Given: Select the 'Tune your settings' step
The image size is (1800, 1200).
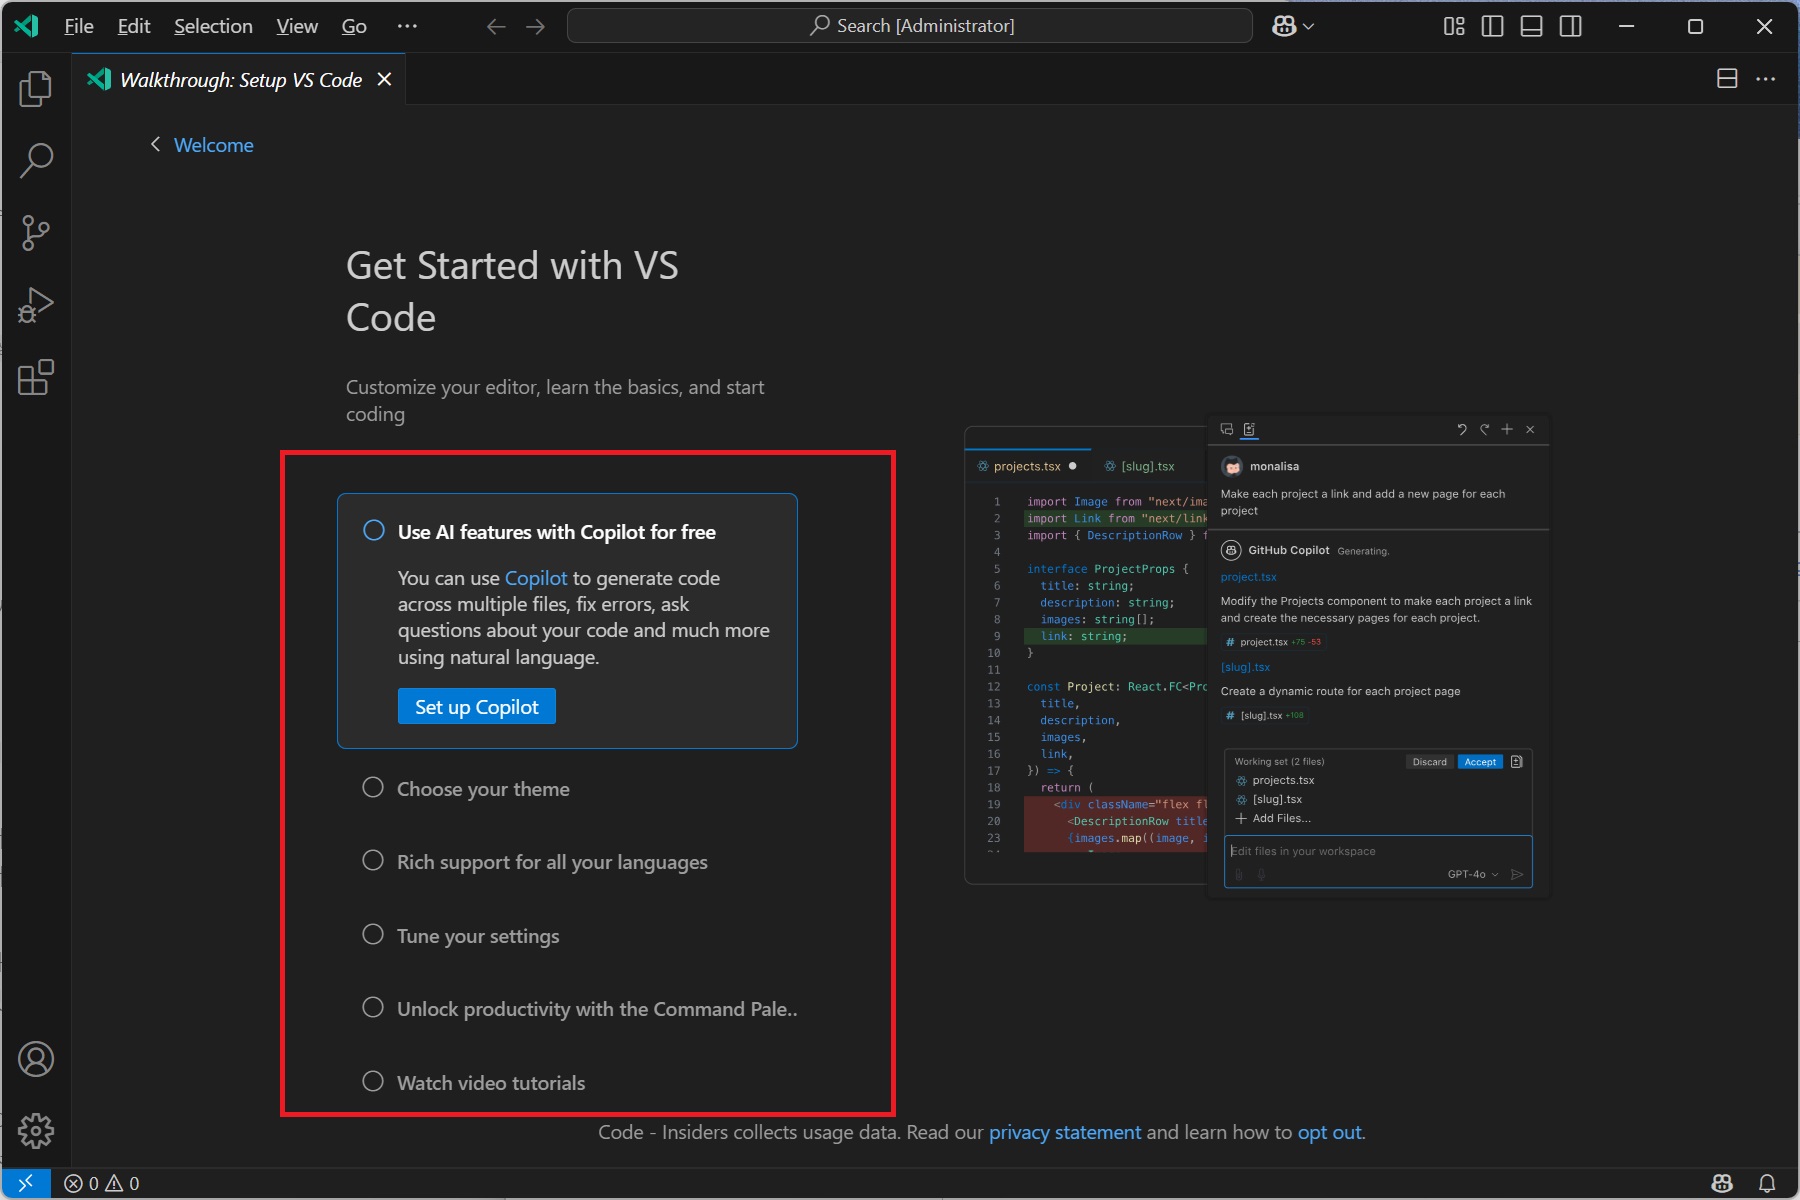Looking at the screenshot, I should pyautogui.click(x=478, y=936).
